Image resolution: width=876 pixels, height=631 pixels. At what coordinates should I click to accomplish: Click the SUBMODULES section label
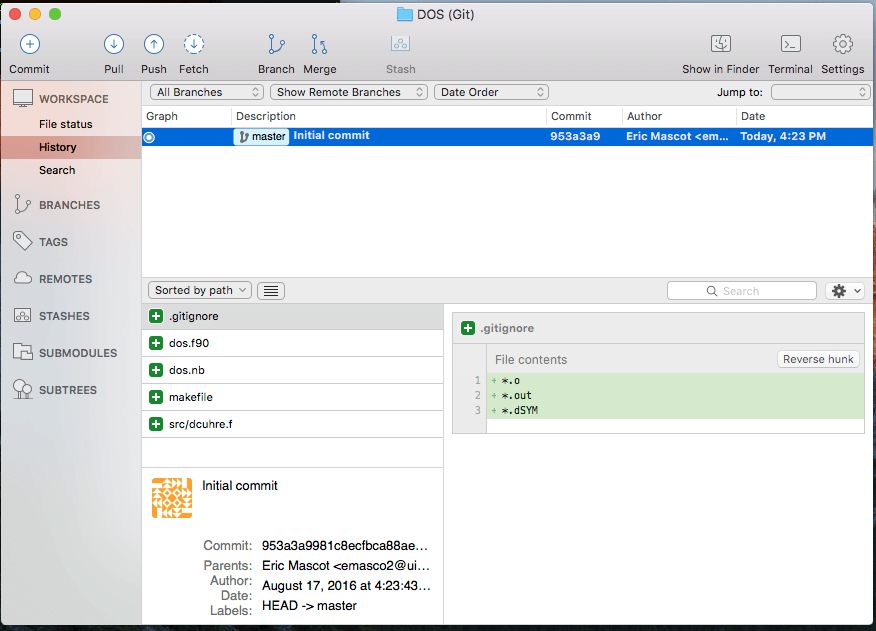tap(78, 353)
